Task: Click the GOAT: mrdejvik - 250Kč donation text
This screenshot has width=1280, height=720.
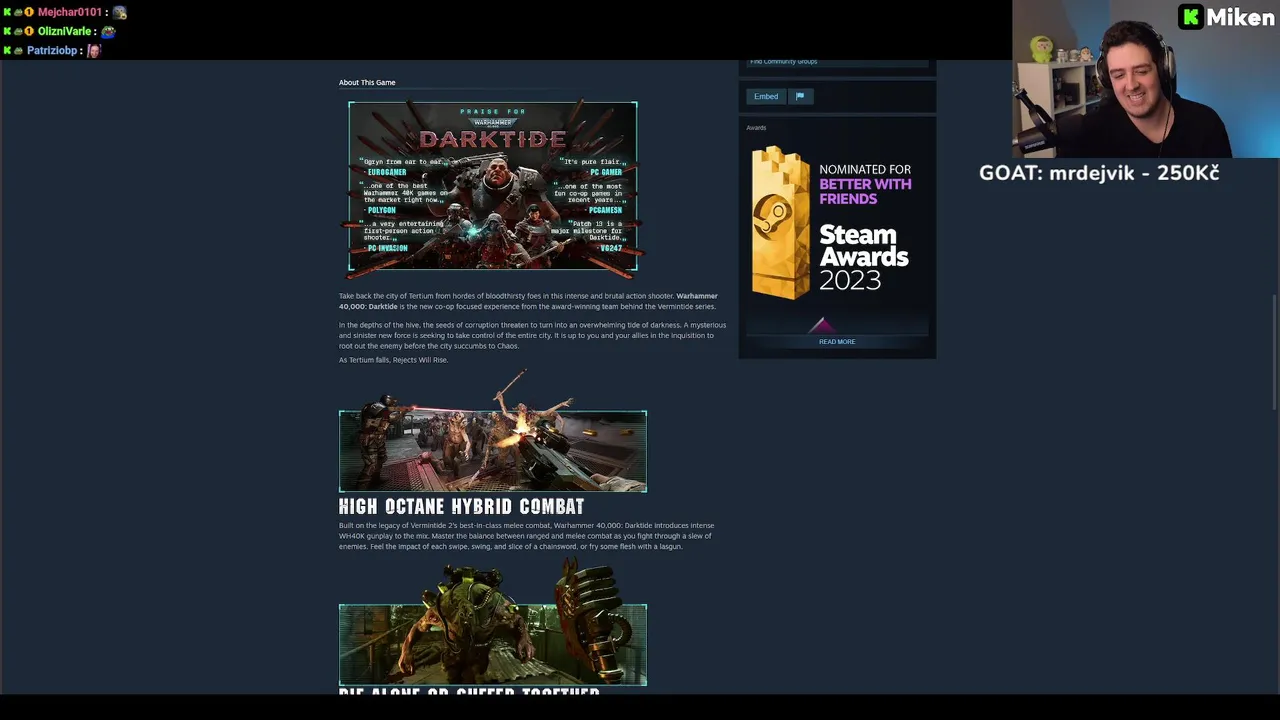Action: click(1099, 172)
